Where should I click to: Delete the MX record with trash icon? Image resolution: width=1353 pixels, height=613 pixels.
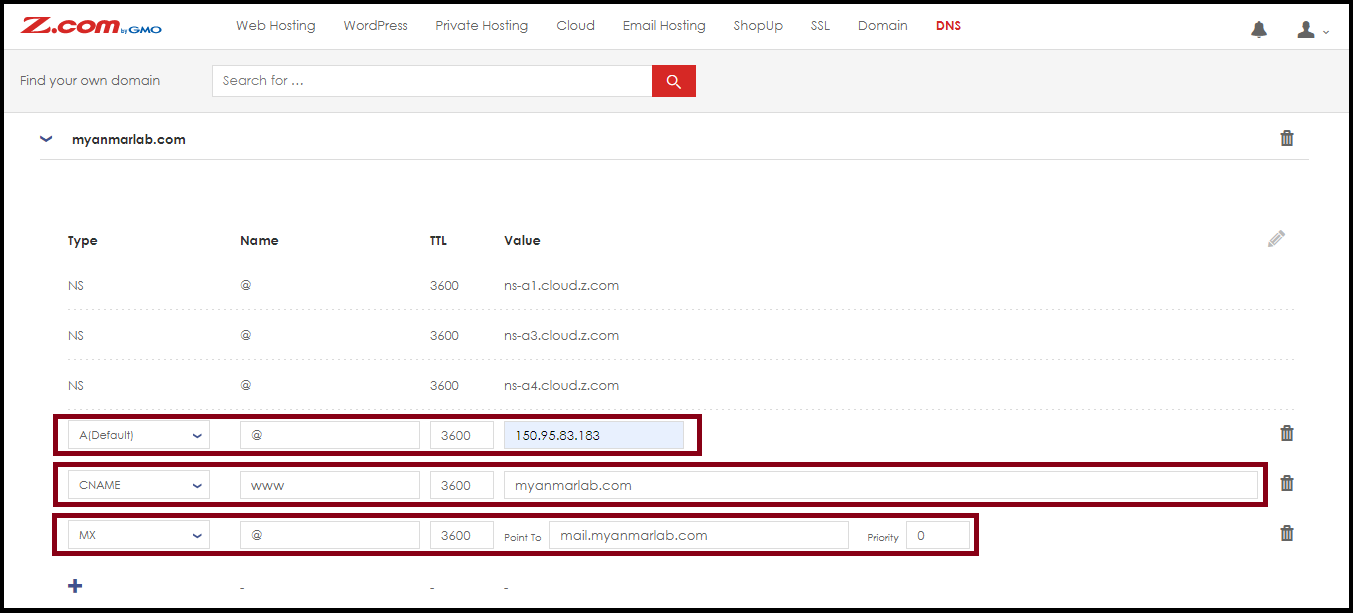pos(1287,533)
